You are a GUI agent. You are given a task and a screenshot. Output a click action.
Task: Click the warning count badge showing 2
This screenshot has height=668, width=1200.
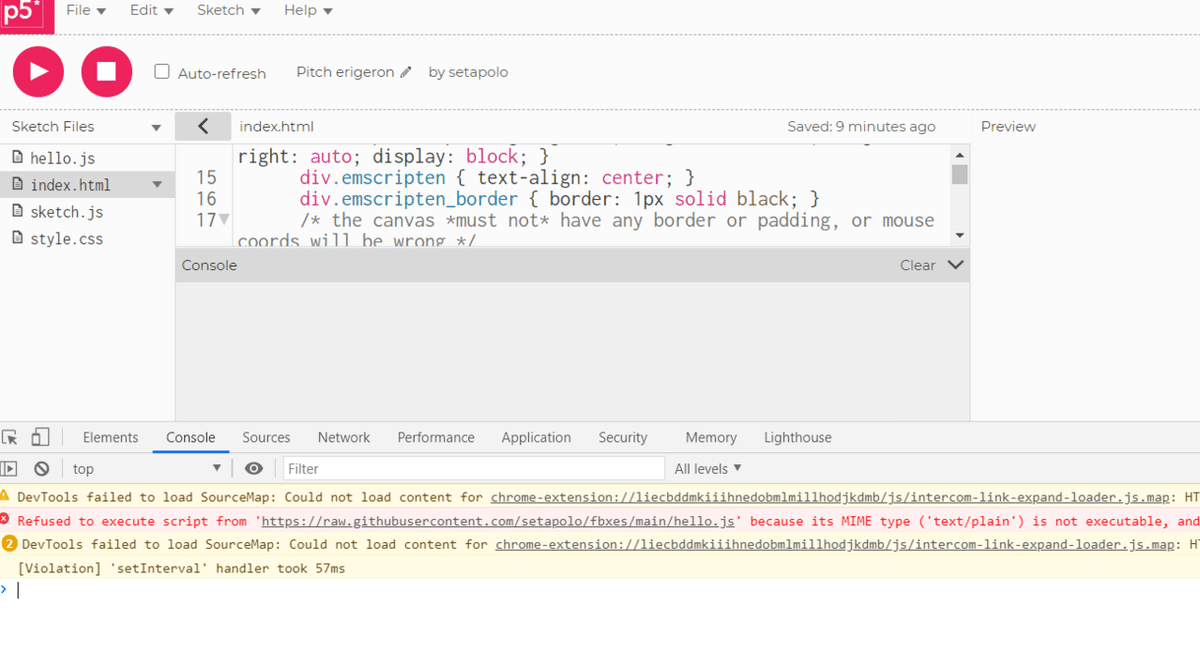pos(10,545)
